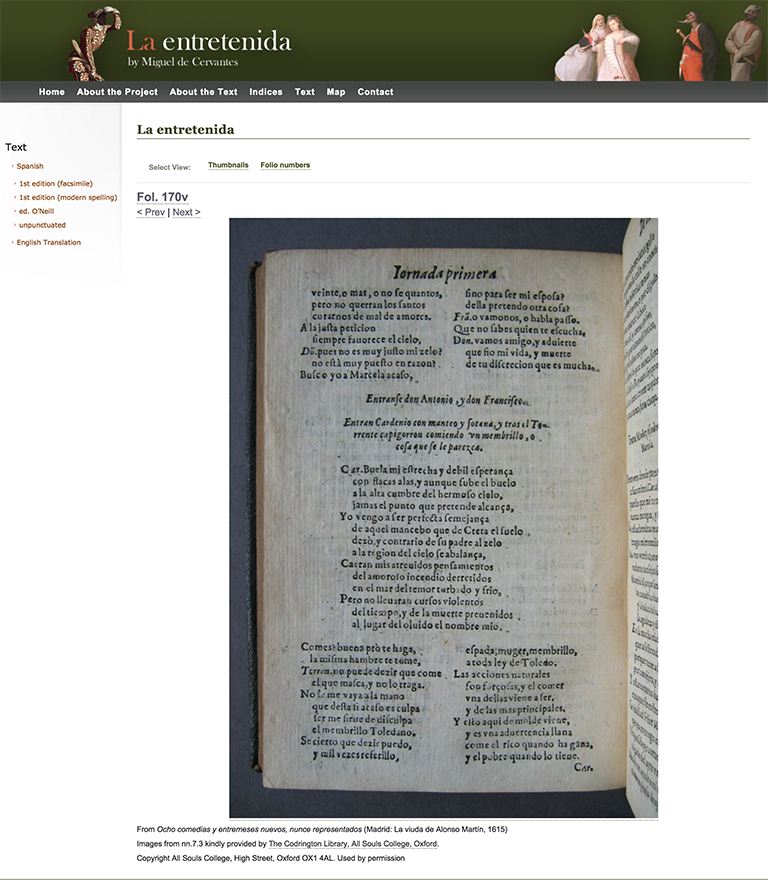The width and height of the screenshot is (768, 880).
Task: Open the Home menu item
Action: click(x=52, y=91)
